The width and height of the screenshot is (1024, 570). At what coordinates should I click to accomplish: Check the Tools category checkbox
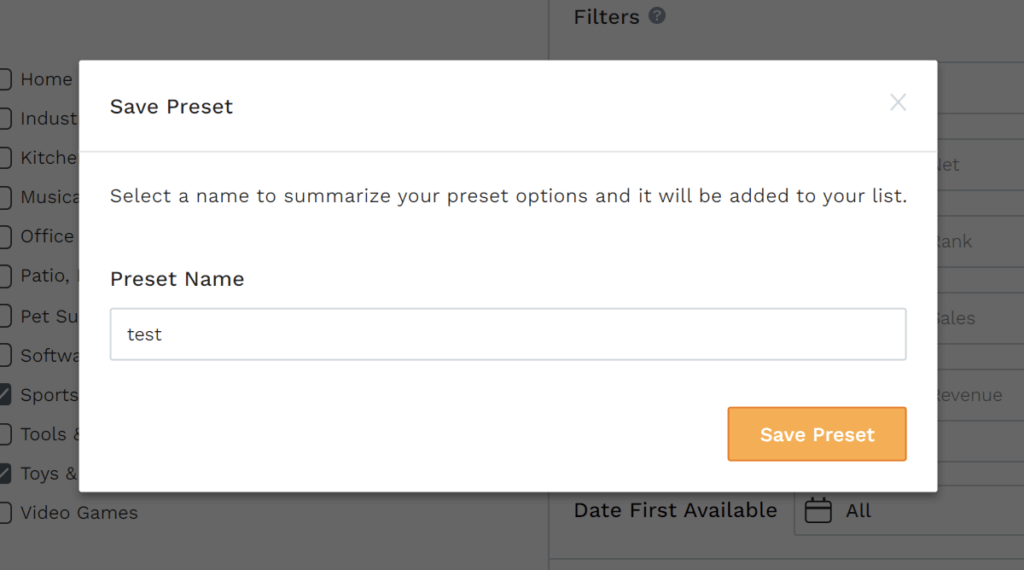pyautogui.click(x=5, y=434)
